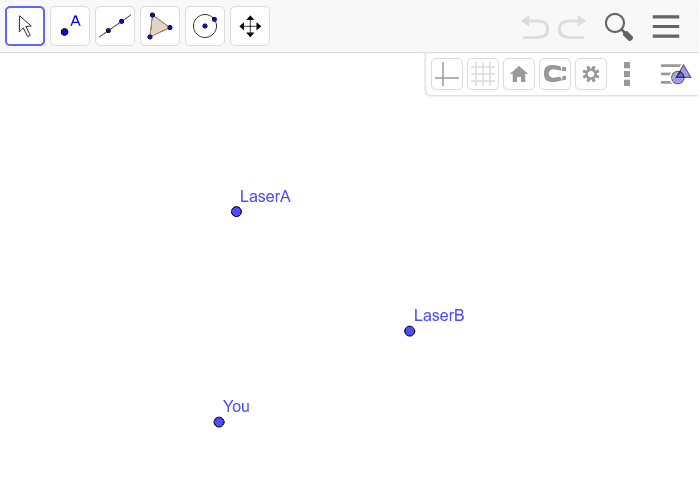Toggle the style bar button
Image resolution: width=700 pixels, height=500 pixels.
coord(675,74)
